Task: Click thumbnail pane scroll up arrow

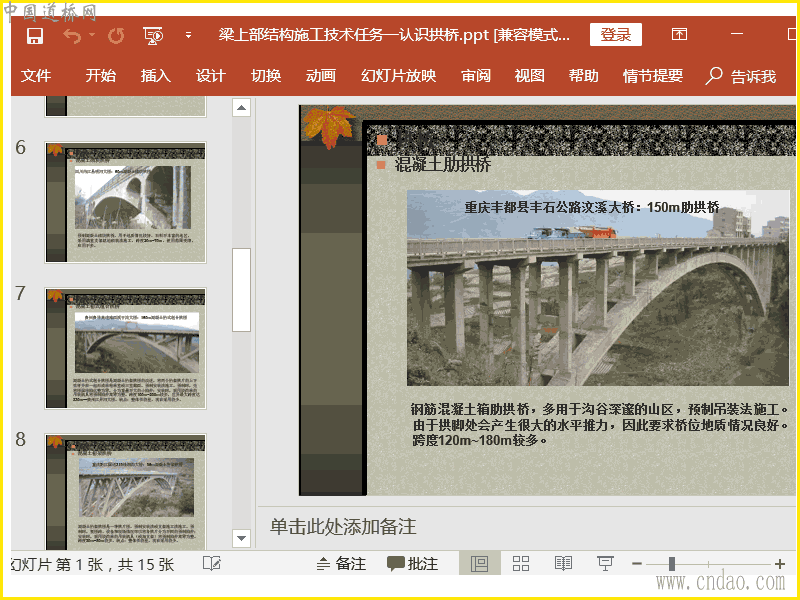Action: pyautogui.click(x=241, y=108)
